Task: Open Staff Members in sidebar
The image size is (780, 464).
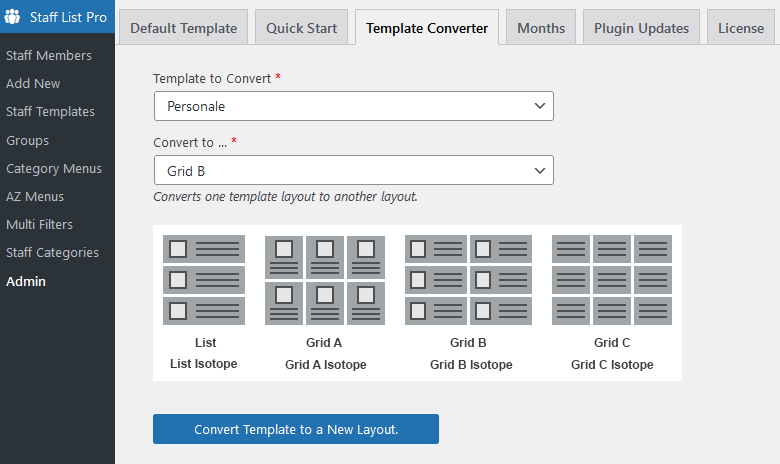Action: point(49,55)
